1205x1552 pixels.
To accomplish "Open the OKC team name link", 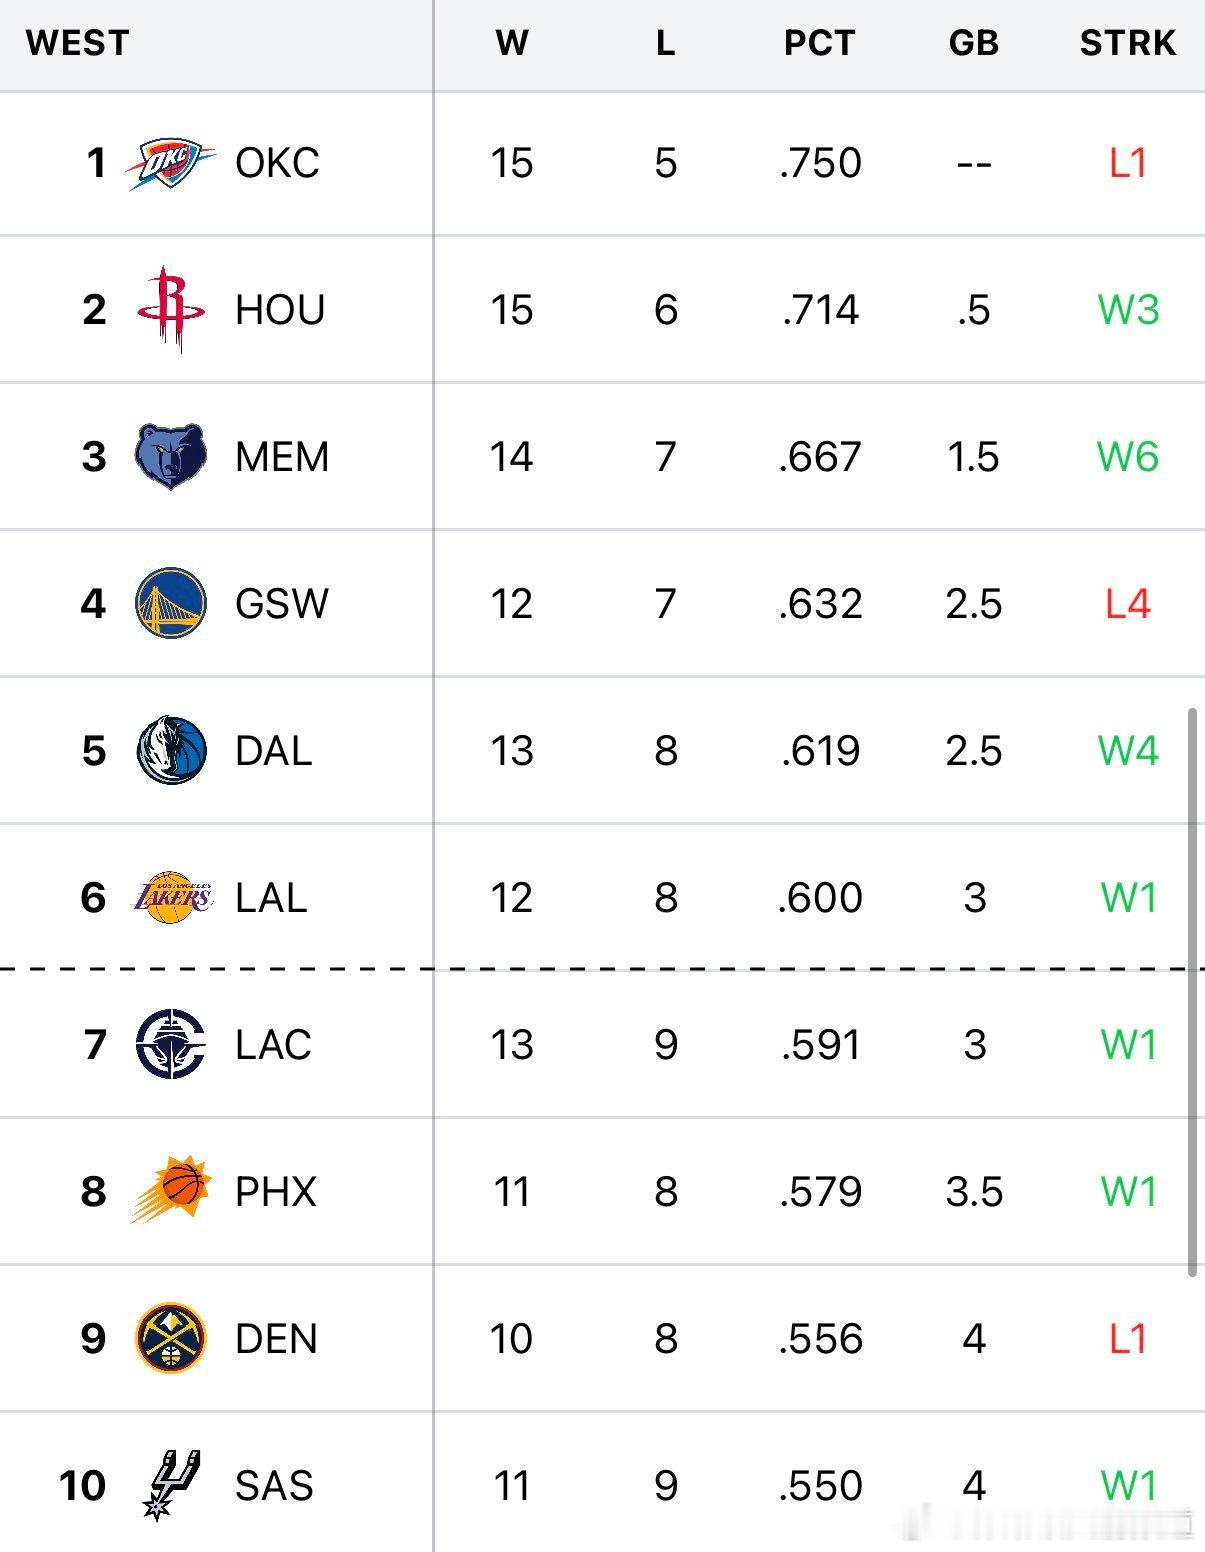I will click(277, 163).
